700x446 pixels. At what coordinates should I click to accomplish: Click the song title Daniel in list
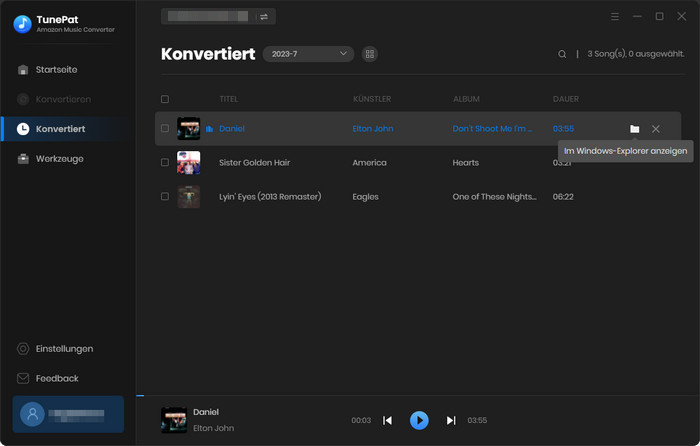click(232, 129)
